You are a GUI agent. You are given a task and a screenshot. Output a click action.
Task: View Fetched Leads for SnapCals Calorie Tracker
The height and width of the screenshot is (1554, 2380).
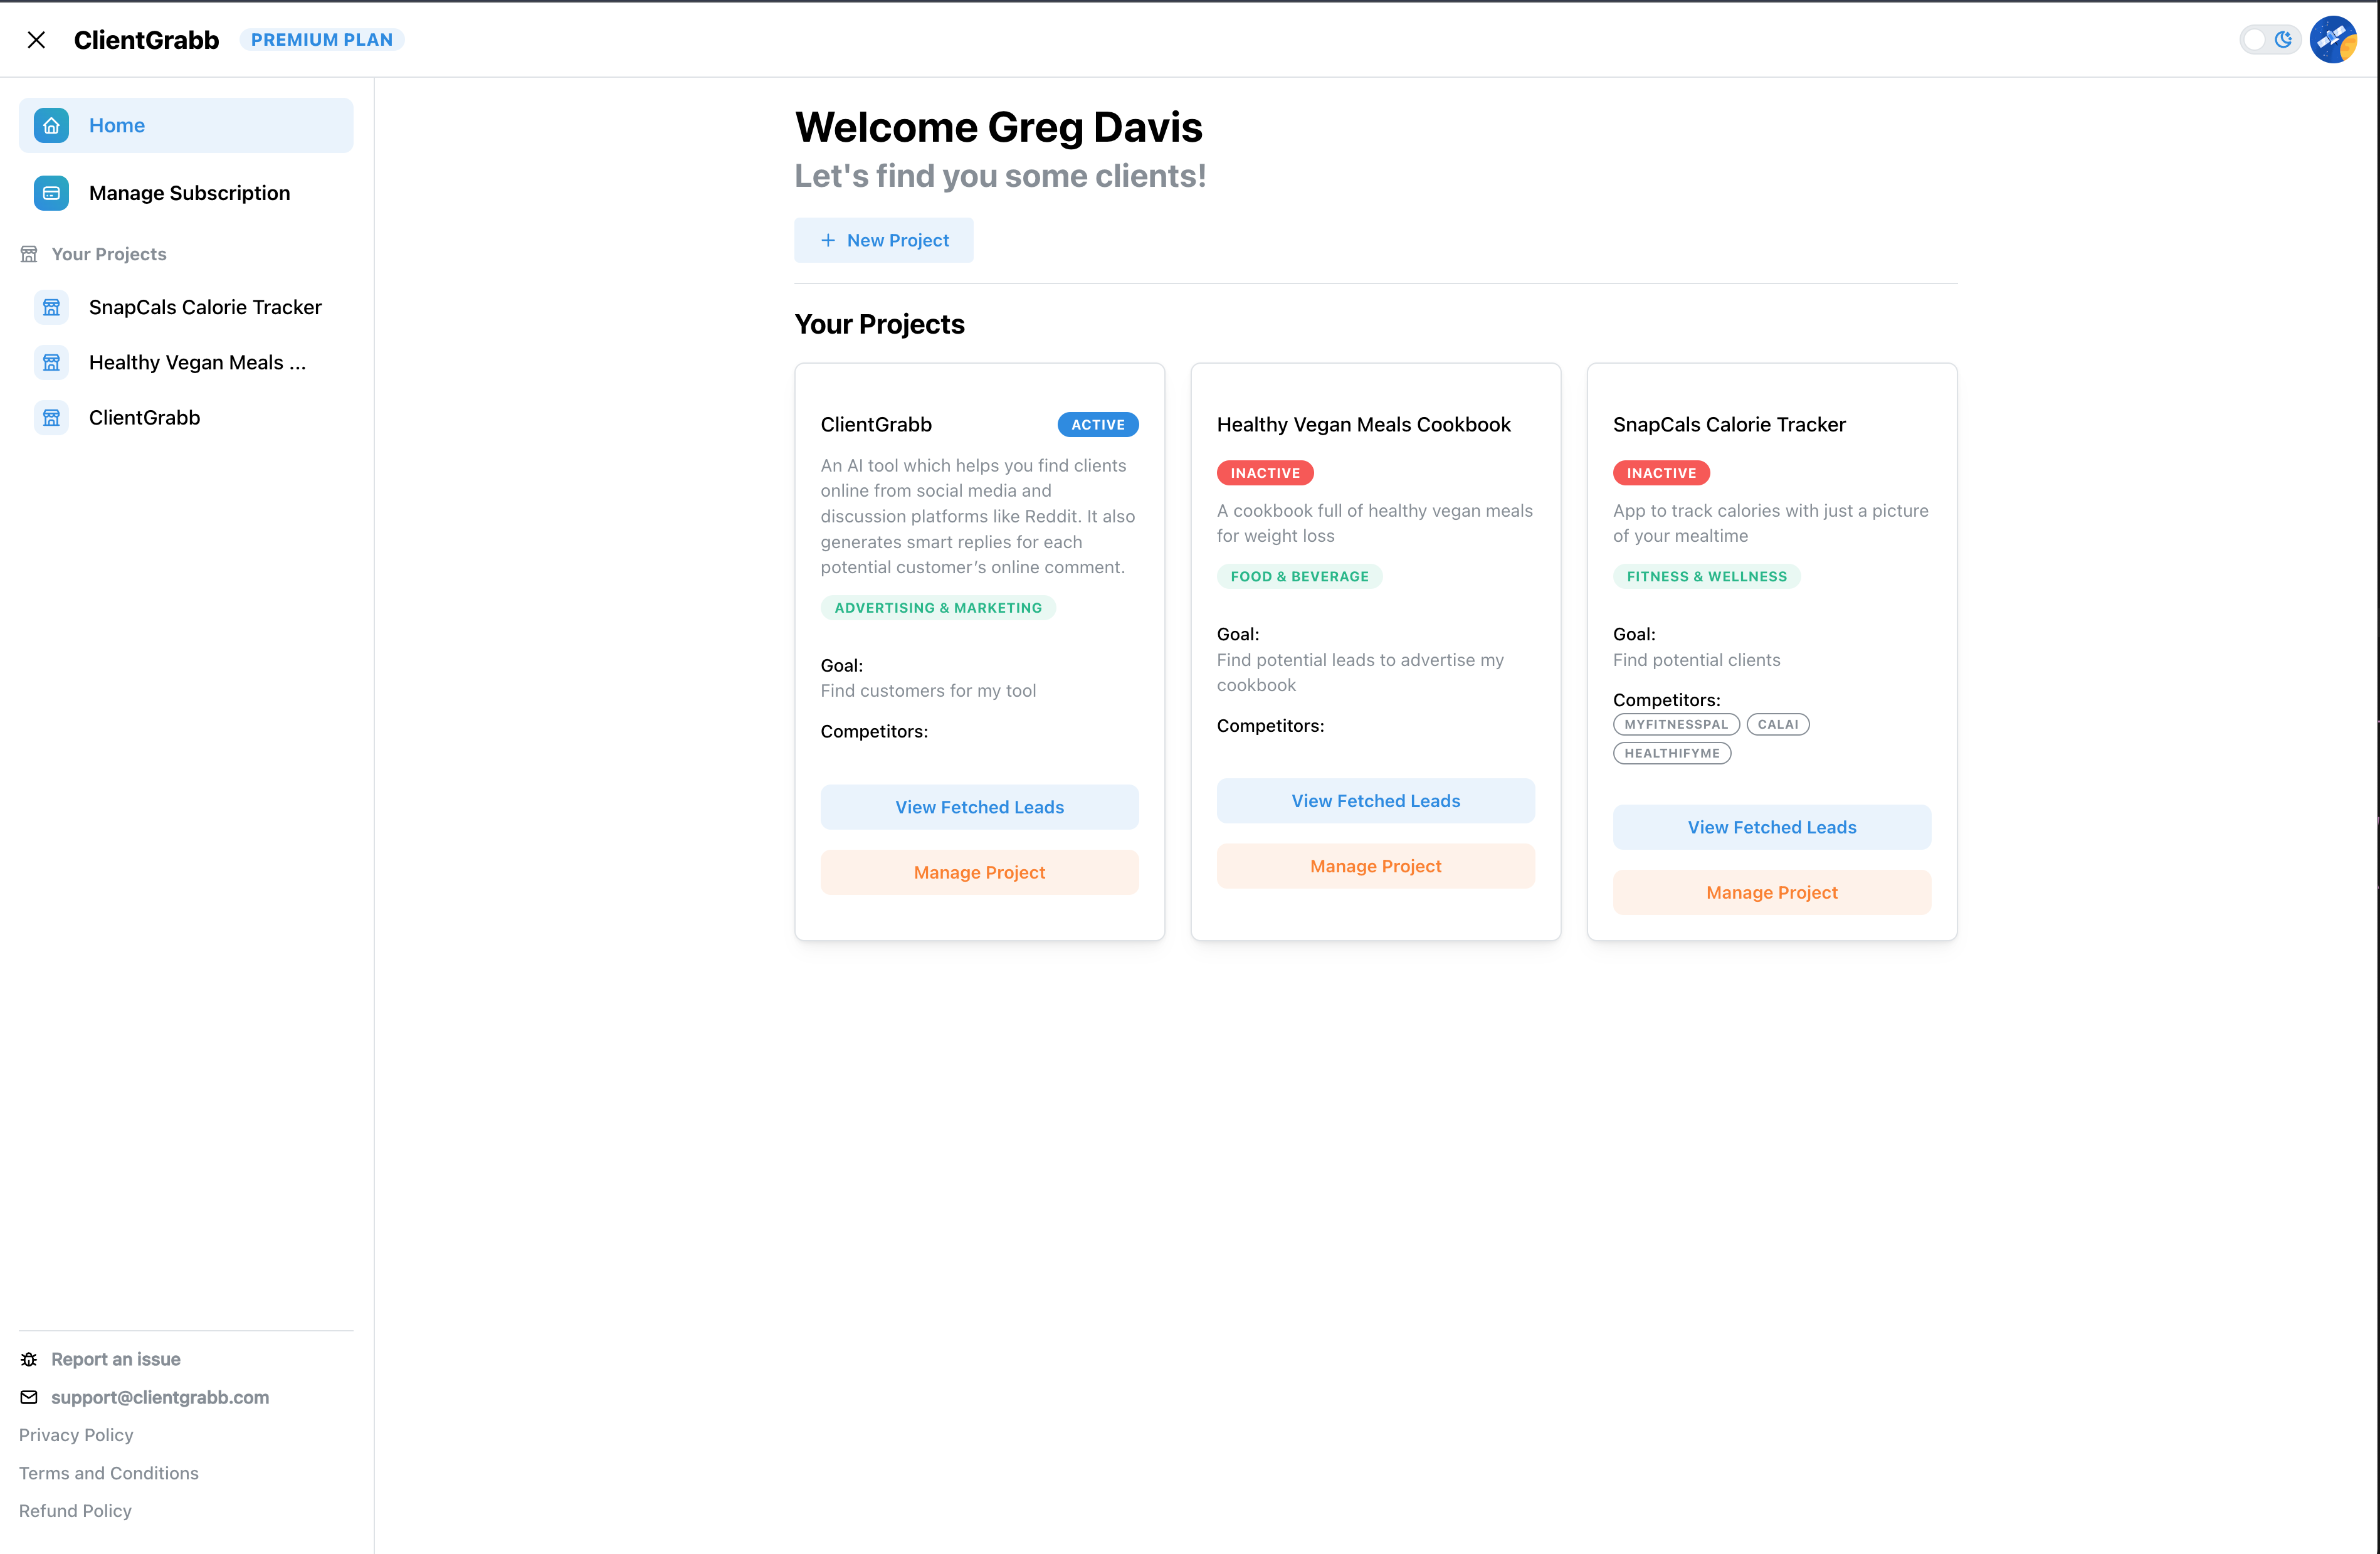point(1771,827)
